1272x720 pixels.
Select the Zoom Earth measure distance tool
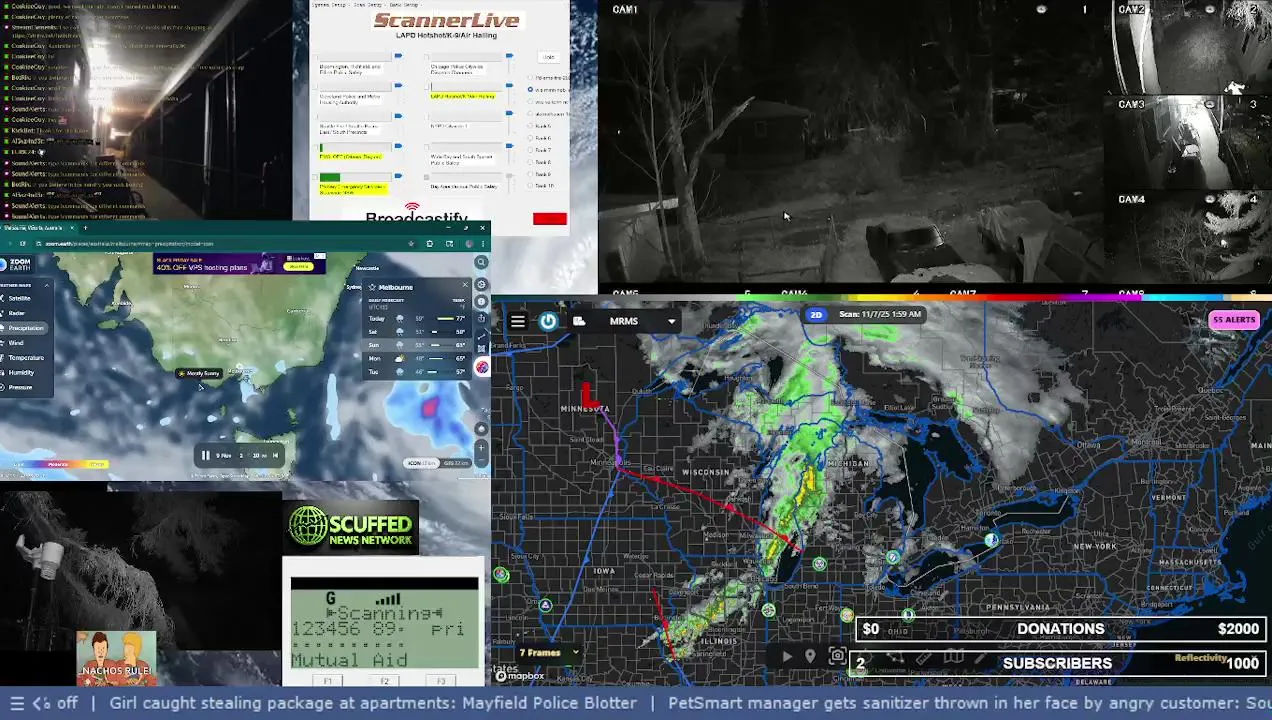click(481, 337)
